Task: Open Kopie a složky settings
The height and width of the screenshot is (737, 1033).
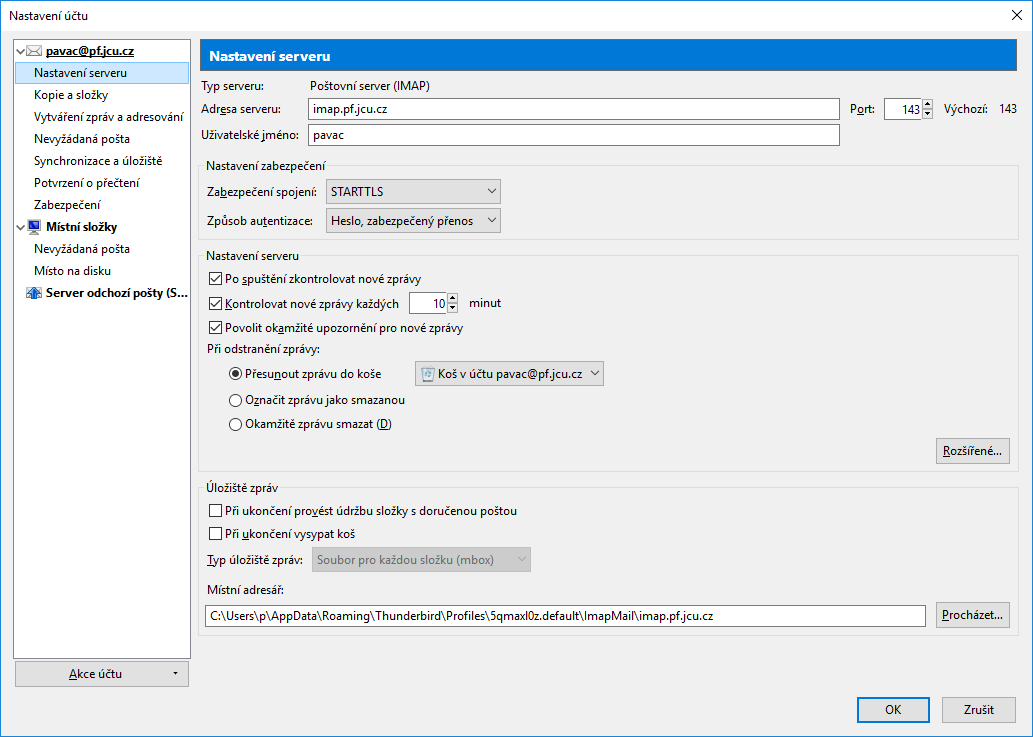Action: pyautogui.click(x=71, y=95)
